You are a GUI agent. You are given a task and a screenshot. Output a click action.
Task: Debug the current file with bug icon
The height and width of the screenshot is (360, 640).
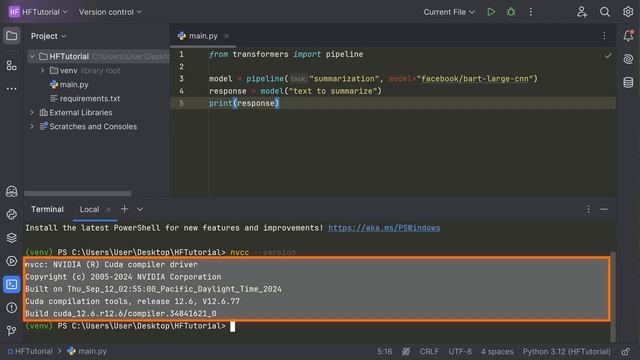tap(511, 12)
